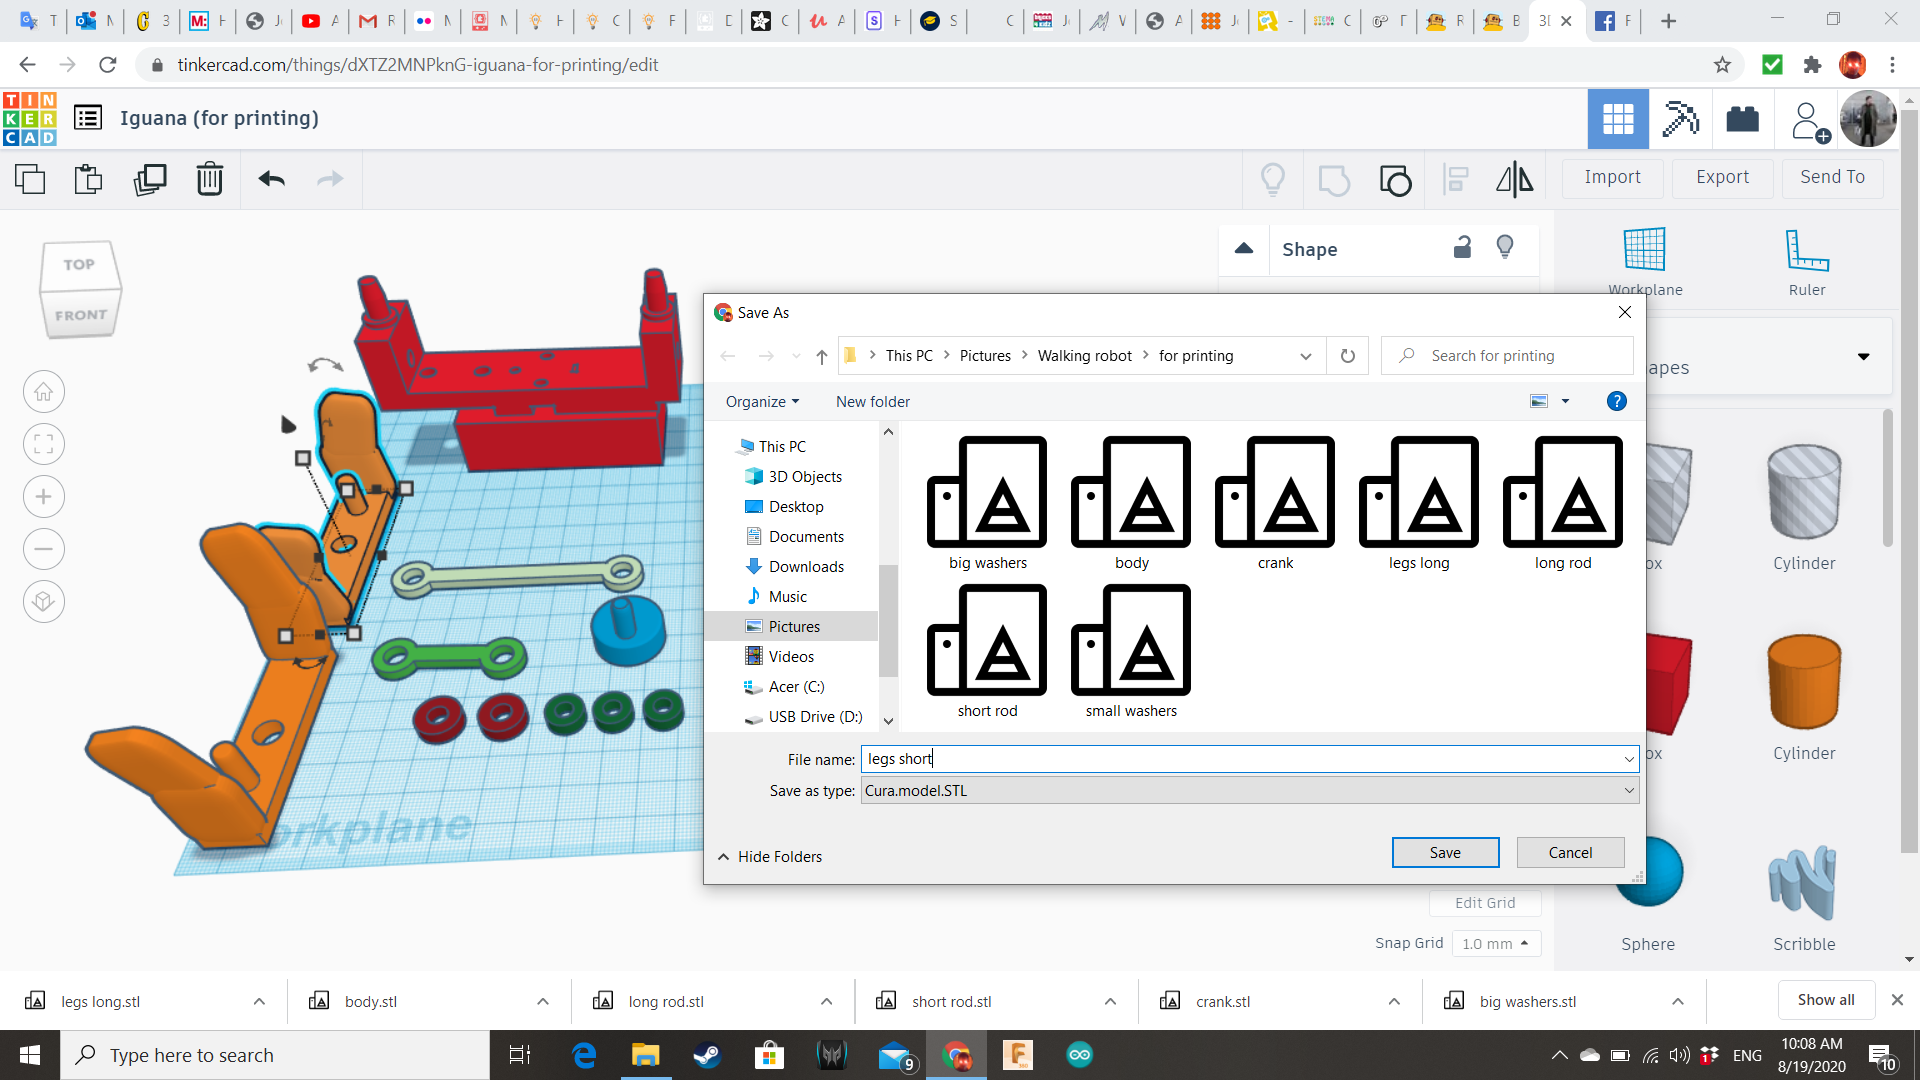This screenshot has height=1080, width=1920.
Task: Click Walking robot in the breadcrumb path
Action: tap(1084, 356)
